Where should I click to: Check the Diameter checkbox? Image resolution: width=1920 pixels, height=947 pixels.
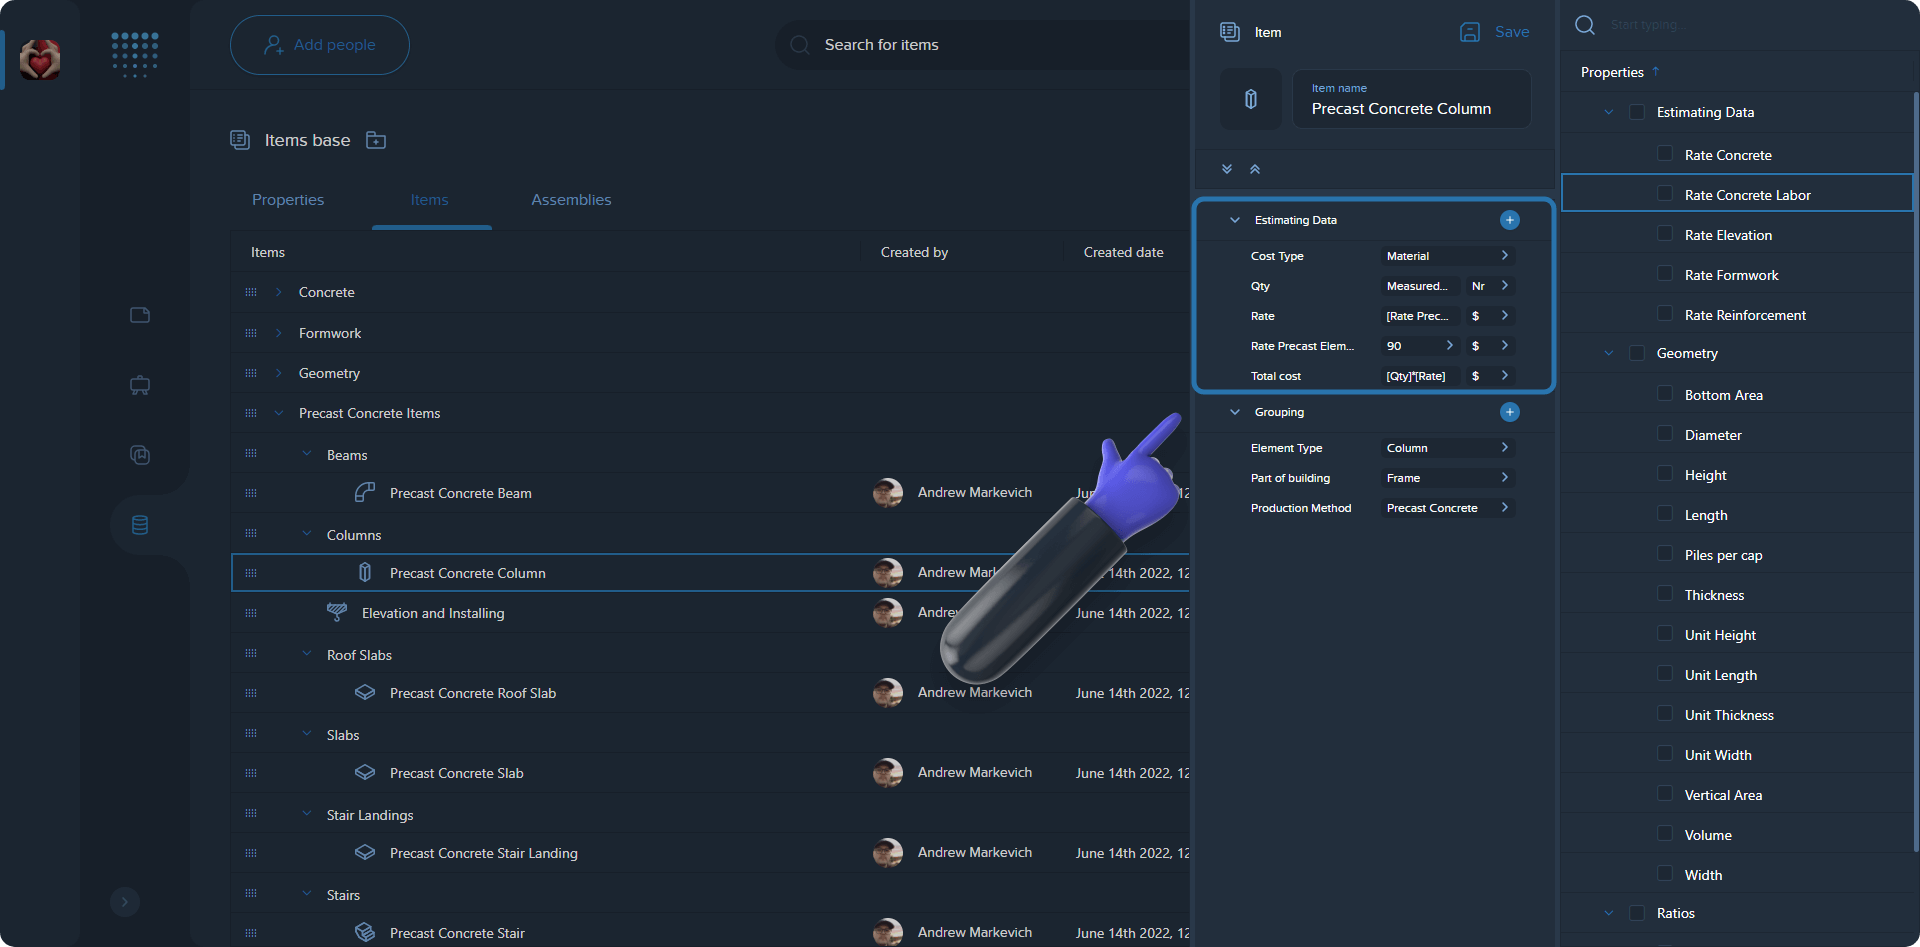tap(1665, 433)
